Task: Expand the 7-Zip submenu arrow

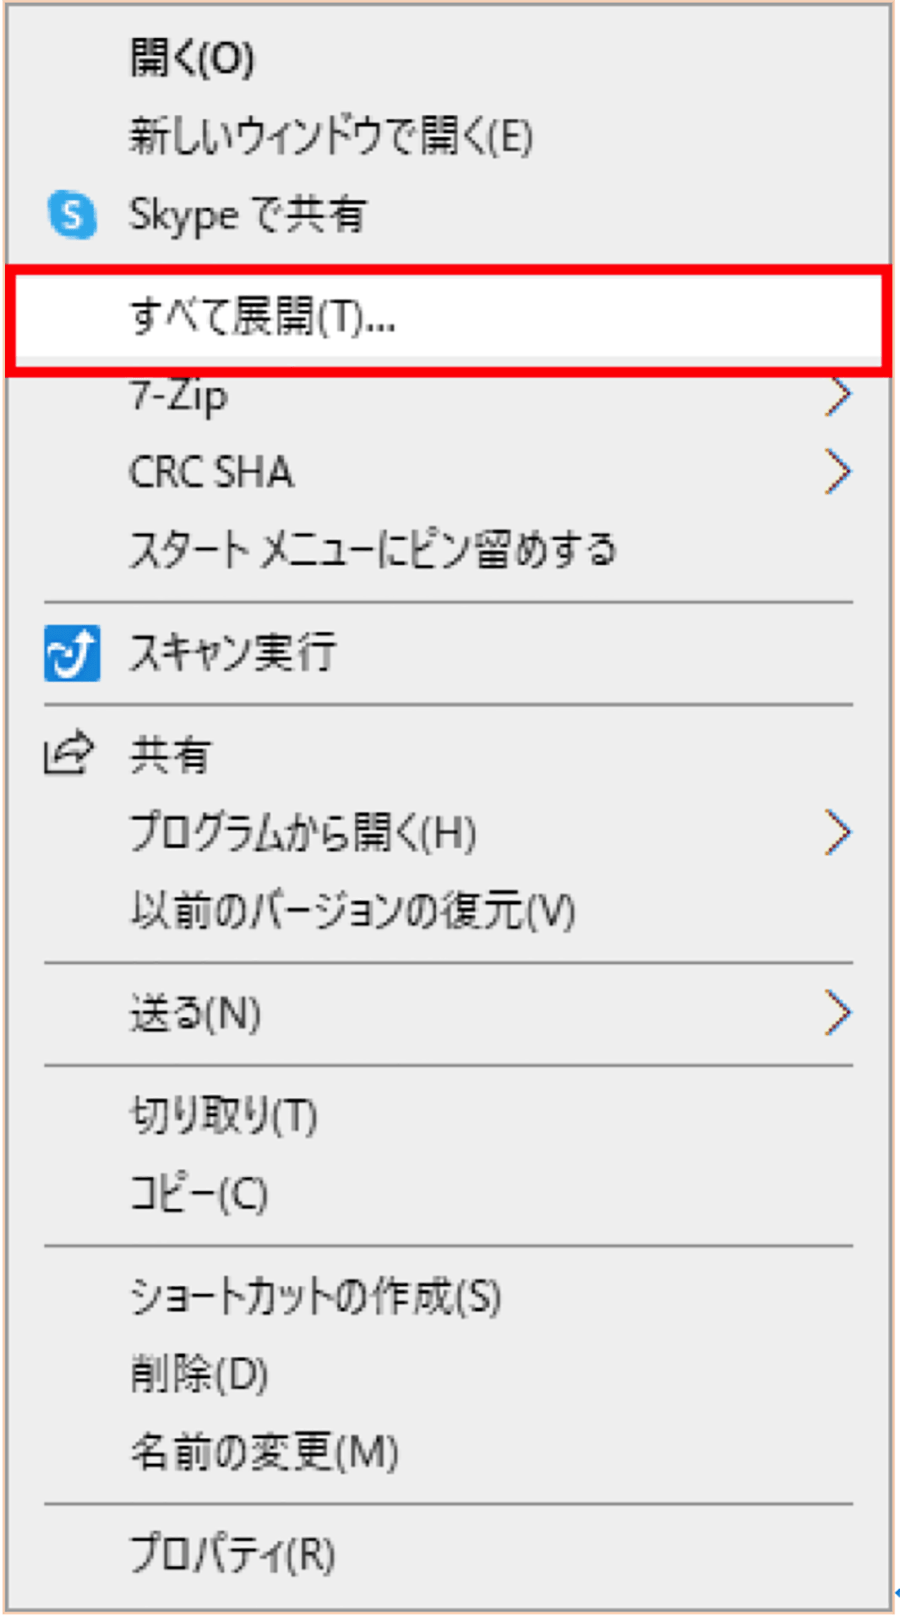Action: 838,397
